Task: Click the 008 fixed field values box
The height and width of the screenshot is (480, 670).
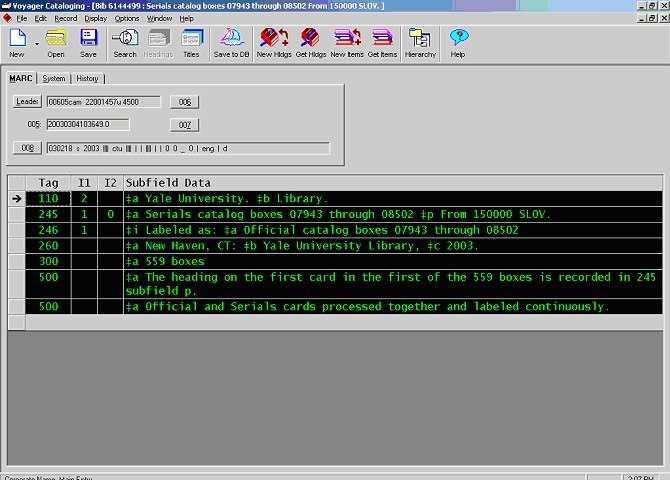Action: [x=188, y=148]
